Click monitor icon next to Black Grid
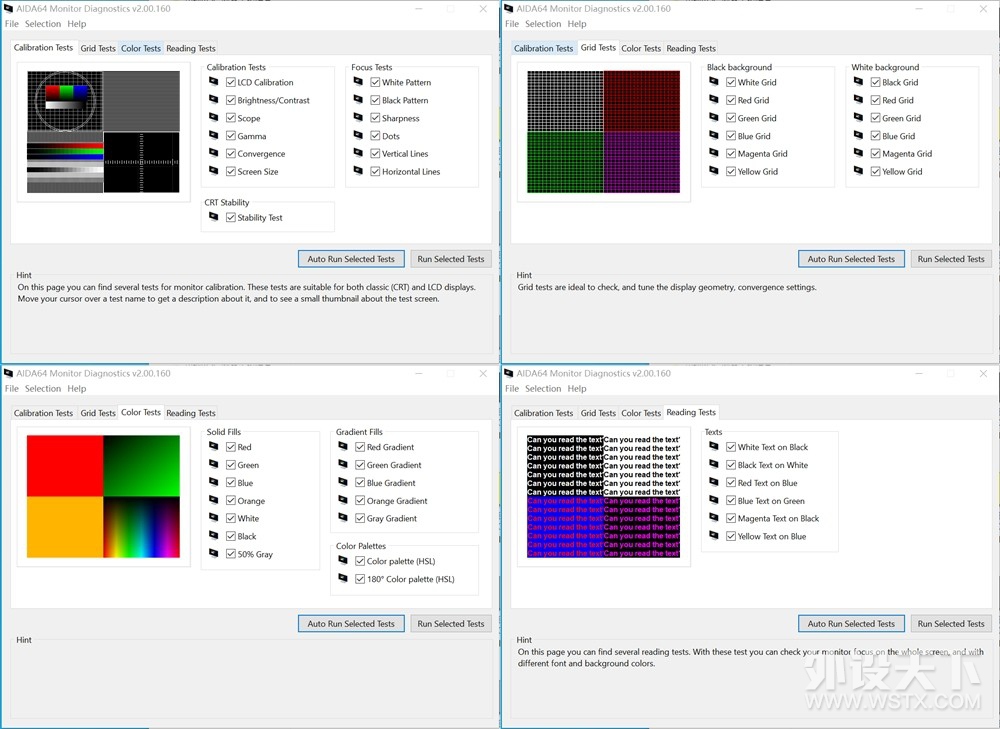This screenshot has height=729, width=1000. 858,82
